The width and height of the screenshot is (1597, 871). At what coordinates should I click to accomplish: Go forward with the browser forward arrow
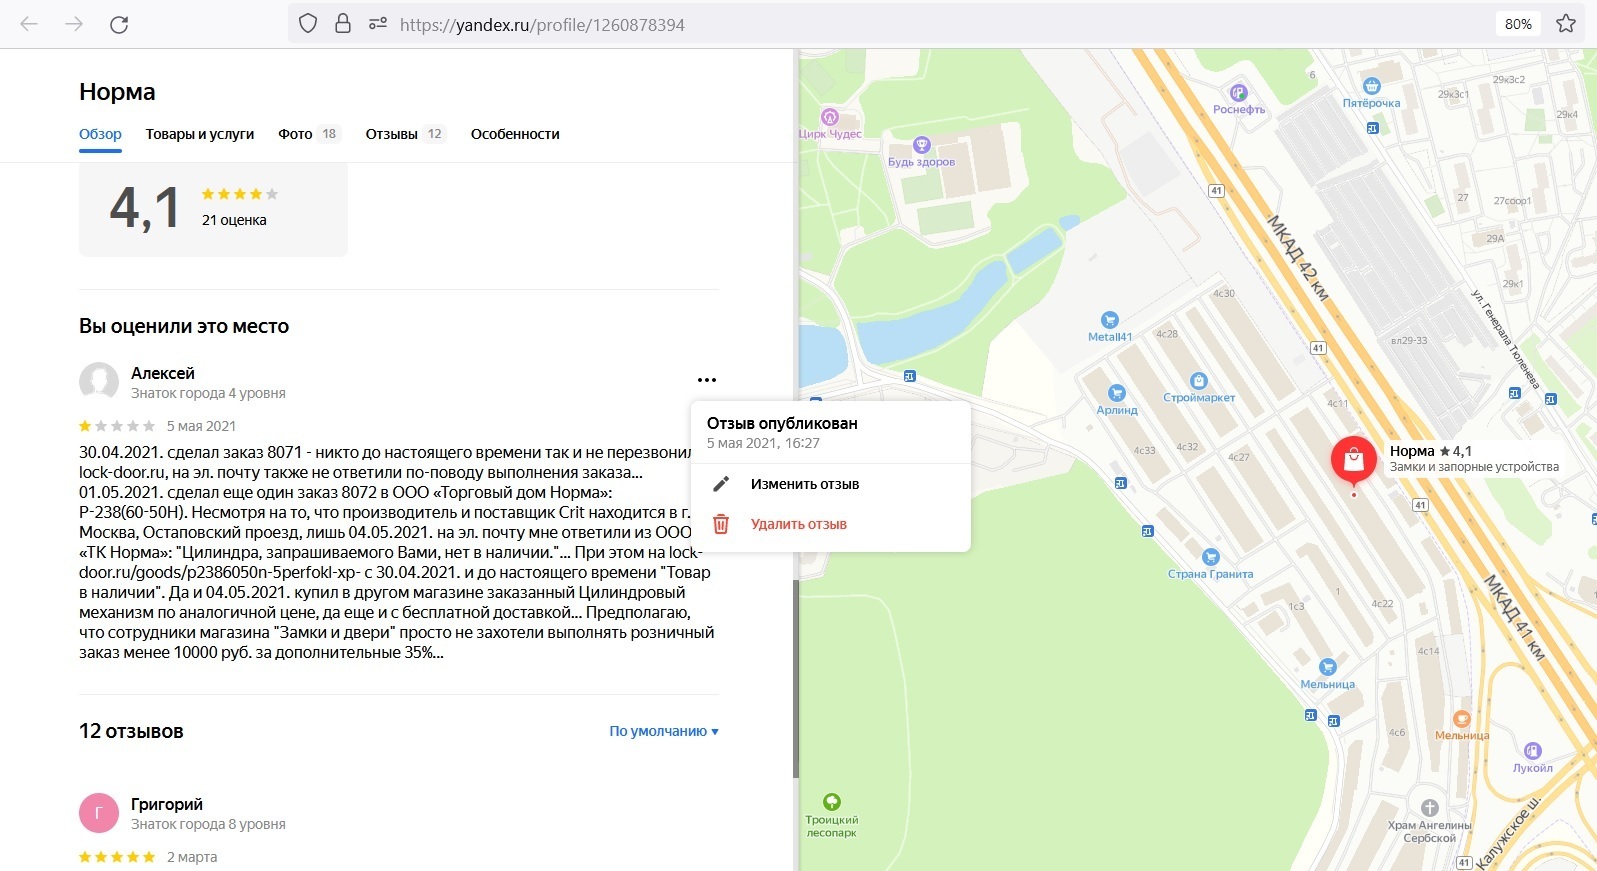pos(74,24)
